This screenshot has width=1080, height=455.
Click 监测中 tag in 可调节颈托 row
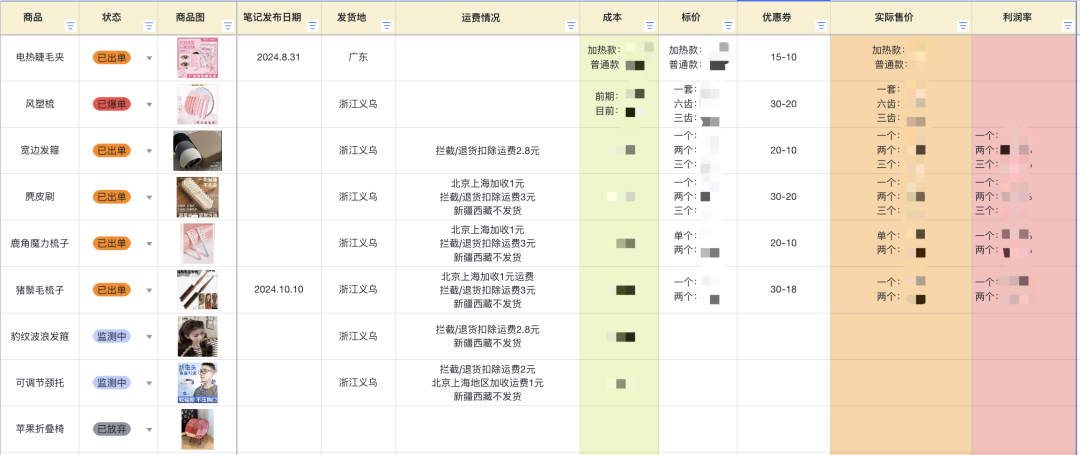pos(112,383)
